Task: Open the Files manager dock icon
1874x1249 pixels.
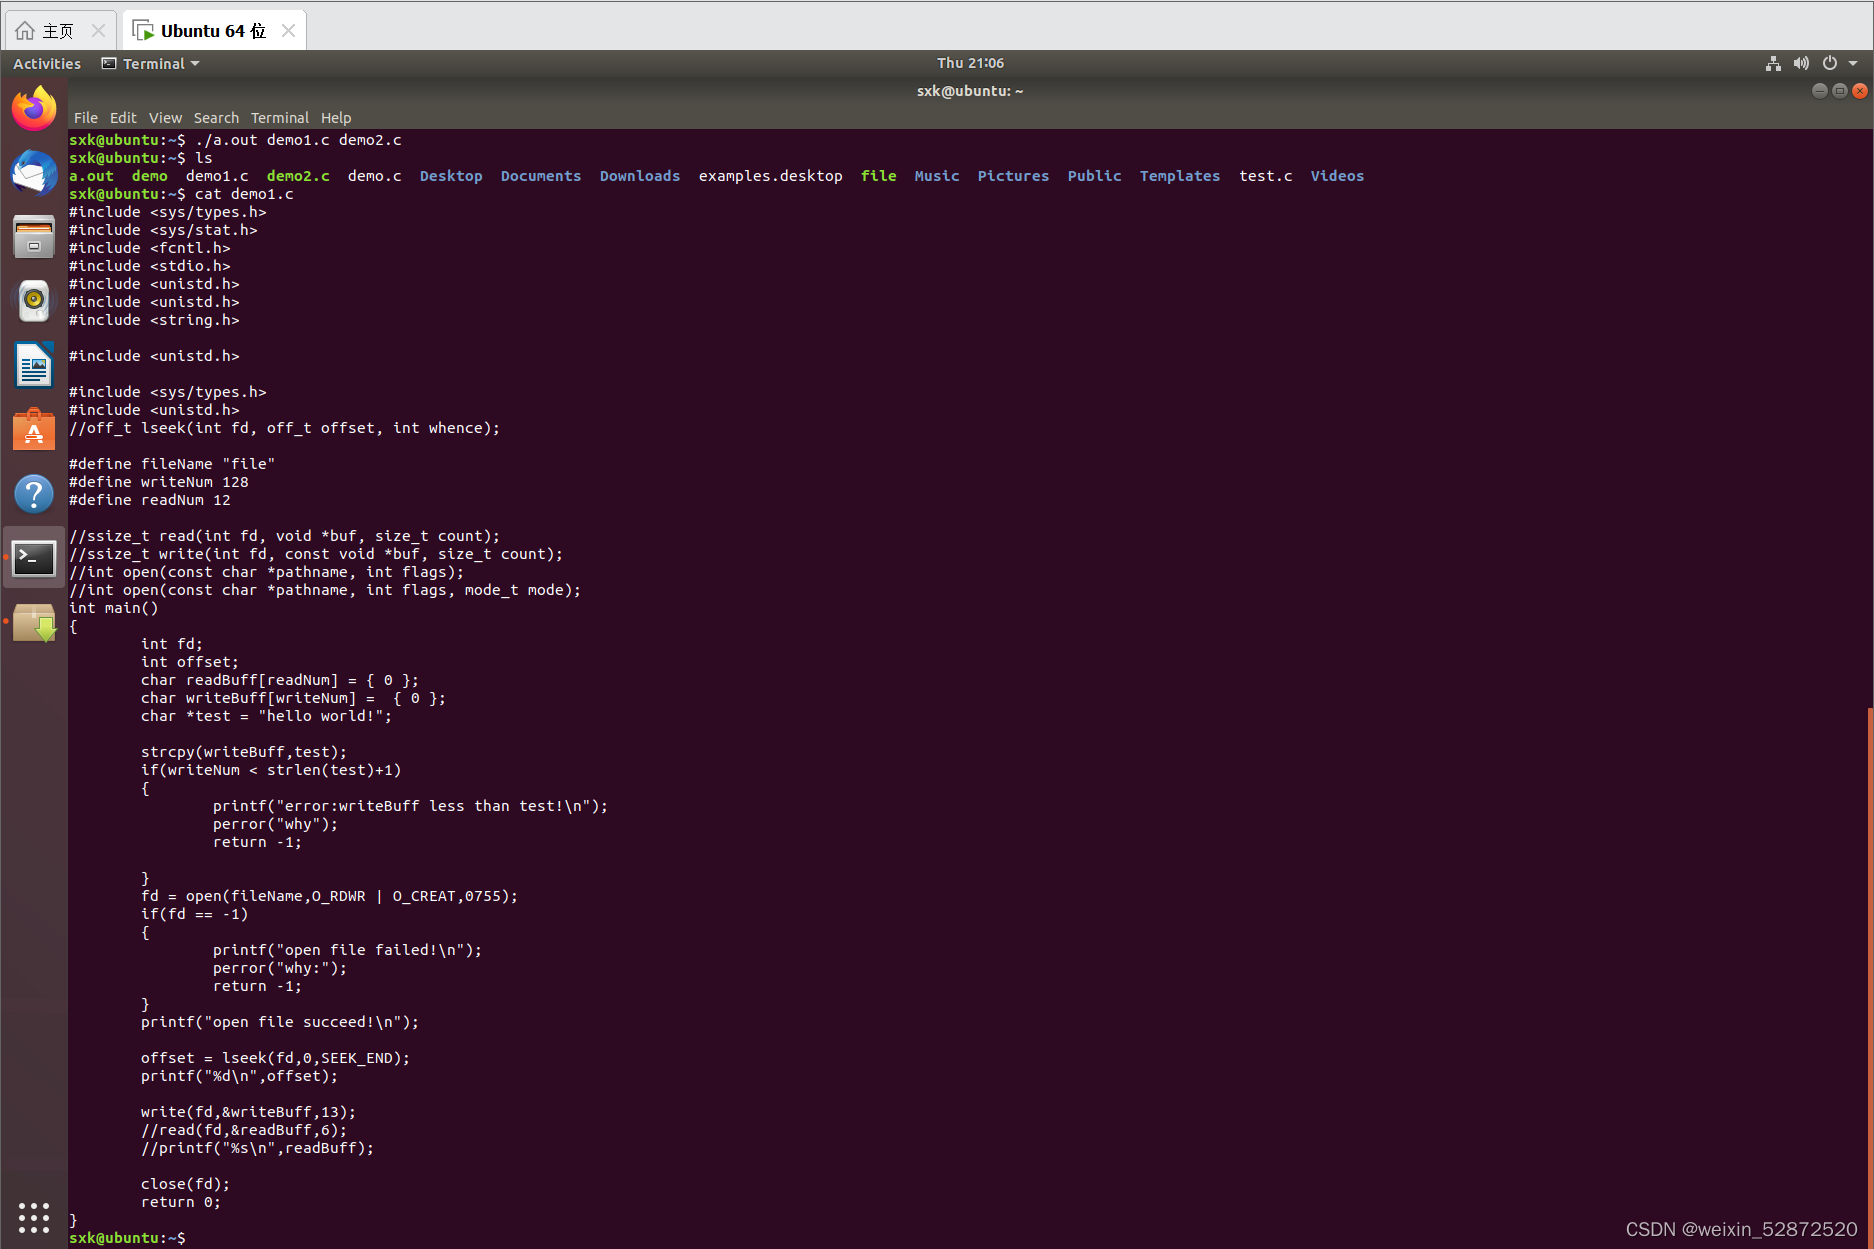Action: pyautogui.click(x=34, y=237)
